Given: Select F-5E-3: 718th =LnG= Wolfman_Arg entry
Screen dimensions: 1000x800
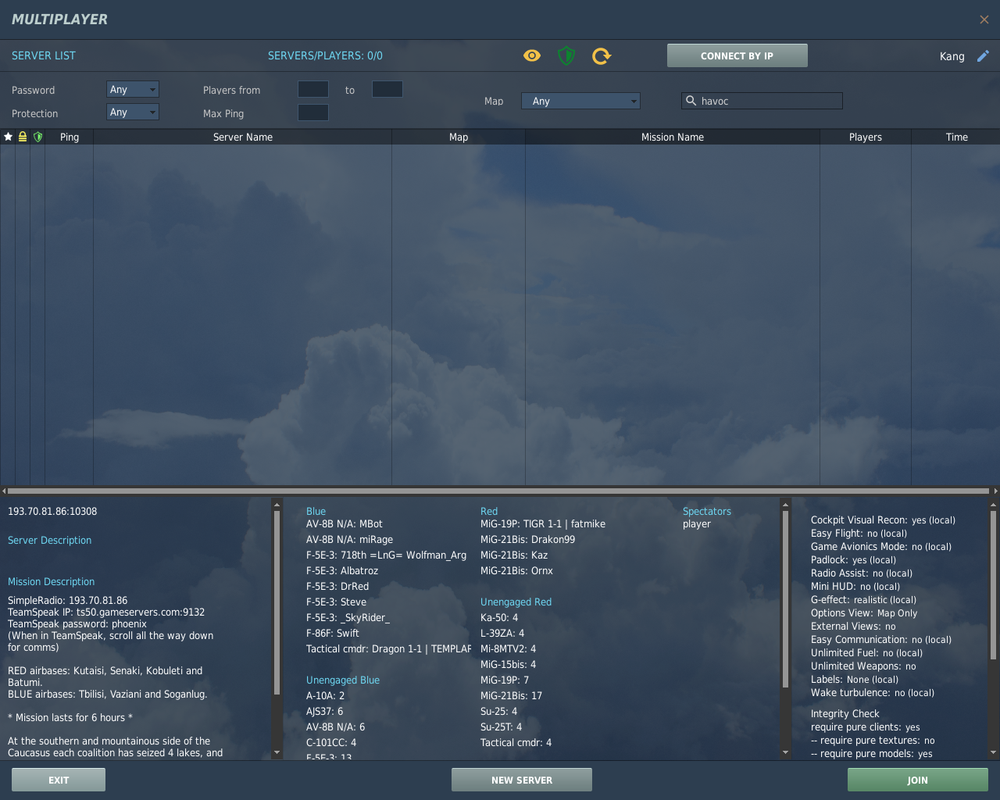Looking at the screenshot, I should coord(386,556).
